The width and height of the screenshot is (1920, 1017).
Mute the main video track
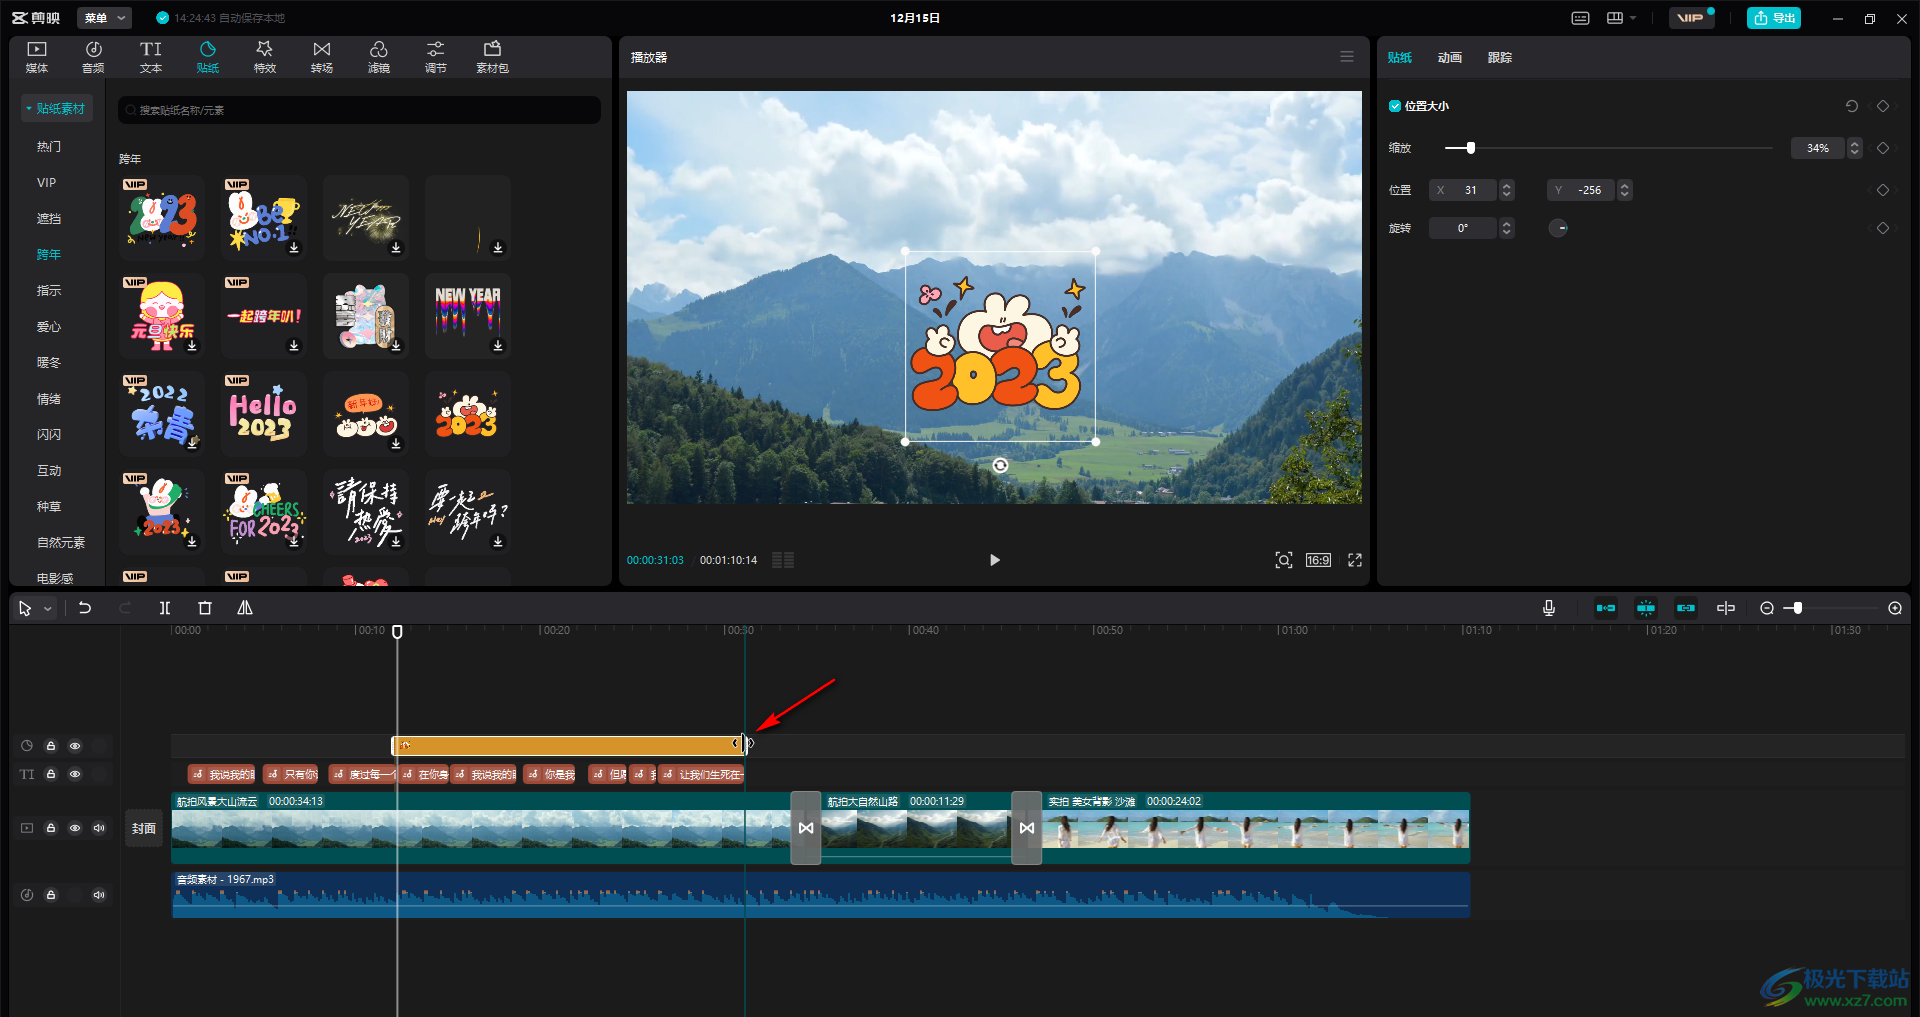99,828
